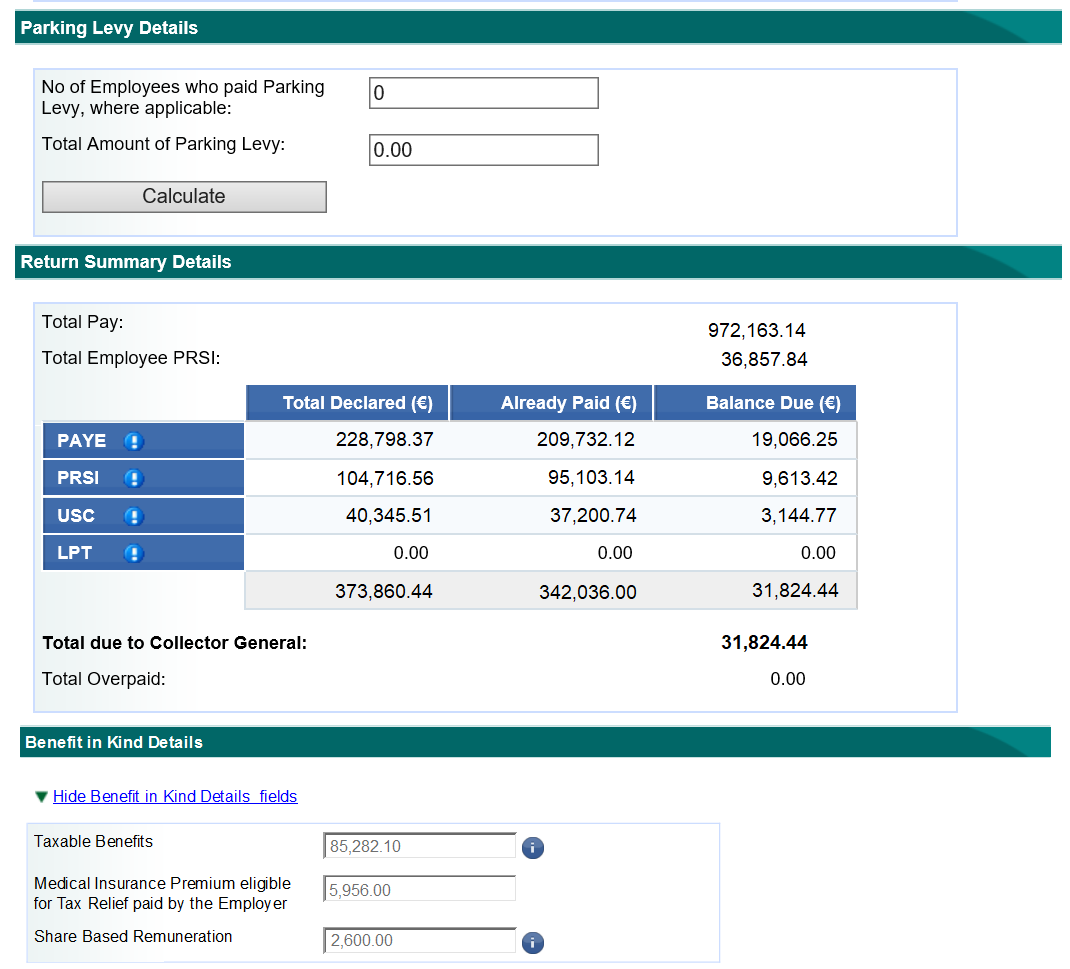Select the Return Summary Details header bar
Screen dimensions: 1070x969
click(126, 262)
